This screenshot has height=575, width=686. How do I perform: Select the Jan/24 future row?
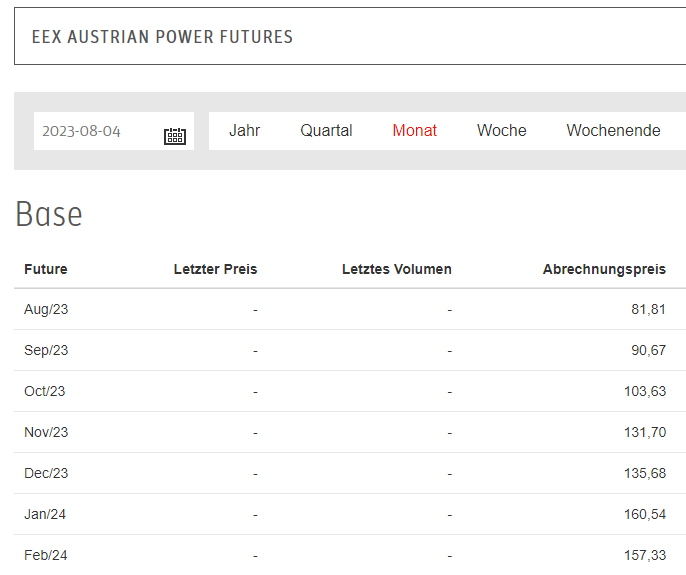click(x=350, y=514)
